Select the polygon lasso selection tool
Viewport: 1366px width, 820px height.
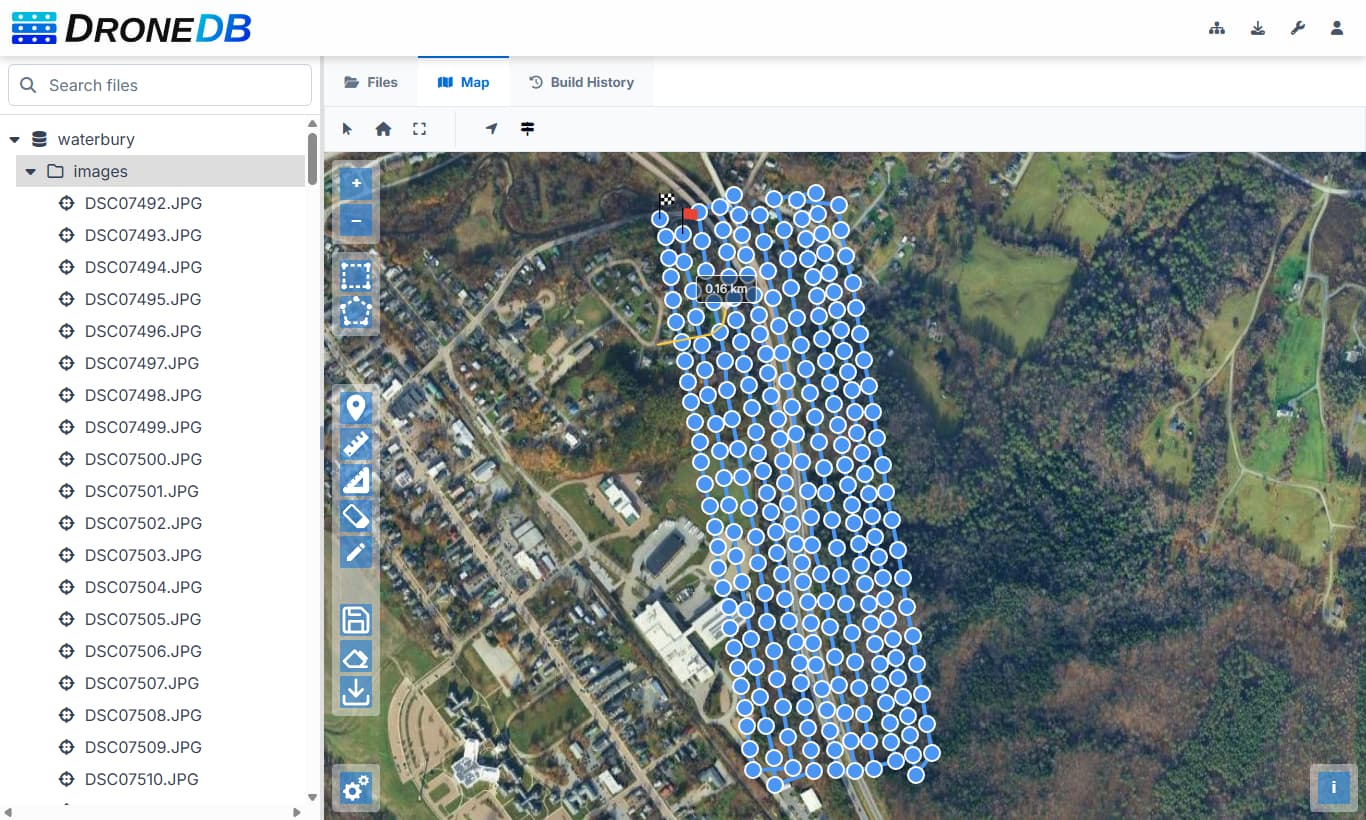pyautogui.click(x=356, y=313)
